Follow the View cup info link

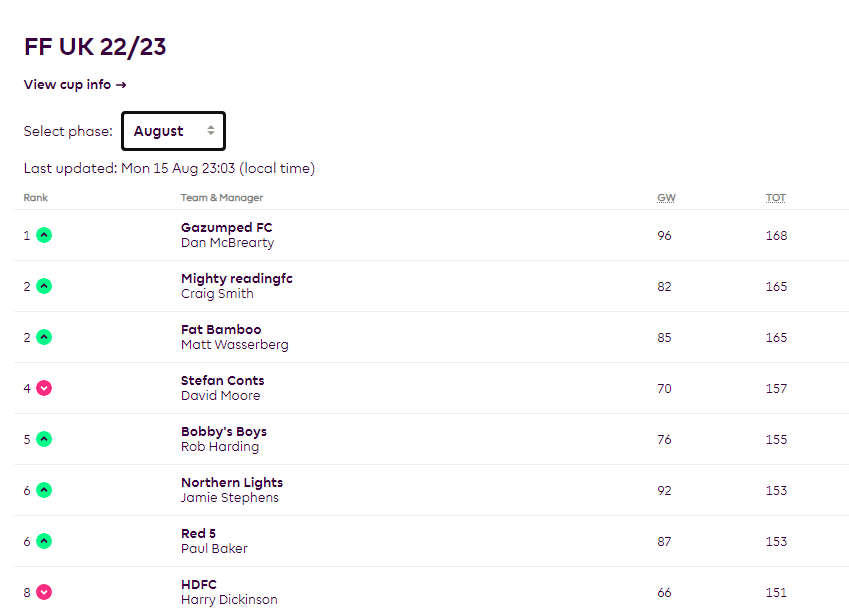(x=75, y=85)
